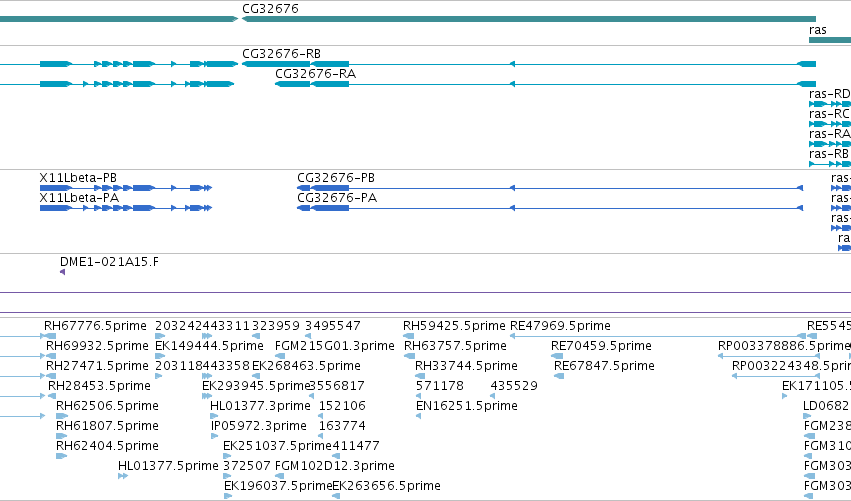Click feature 3556817
The height and width of the screenshot is (501, 851).
pyautogui.click(x=336, y=386)
